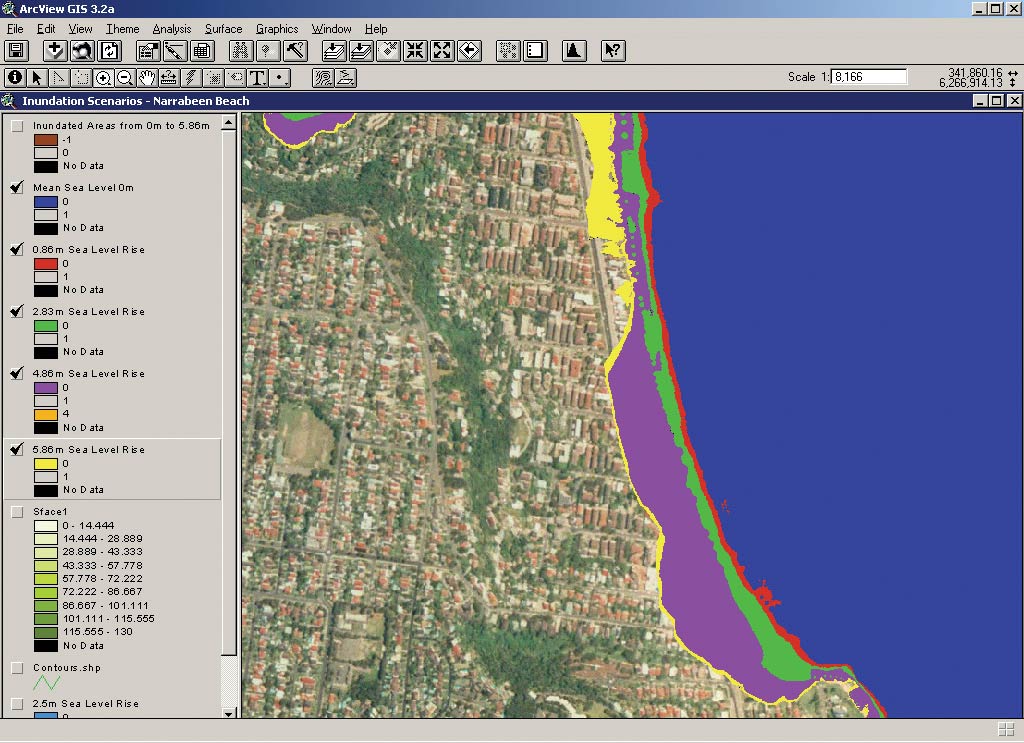
Task: Enable the Sface1 theme checkbox
Action: [x=17, y=512]
